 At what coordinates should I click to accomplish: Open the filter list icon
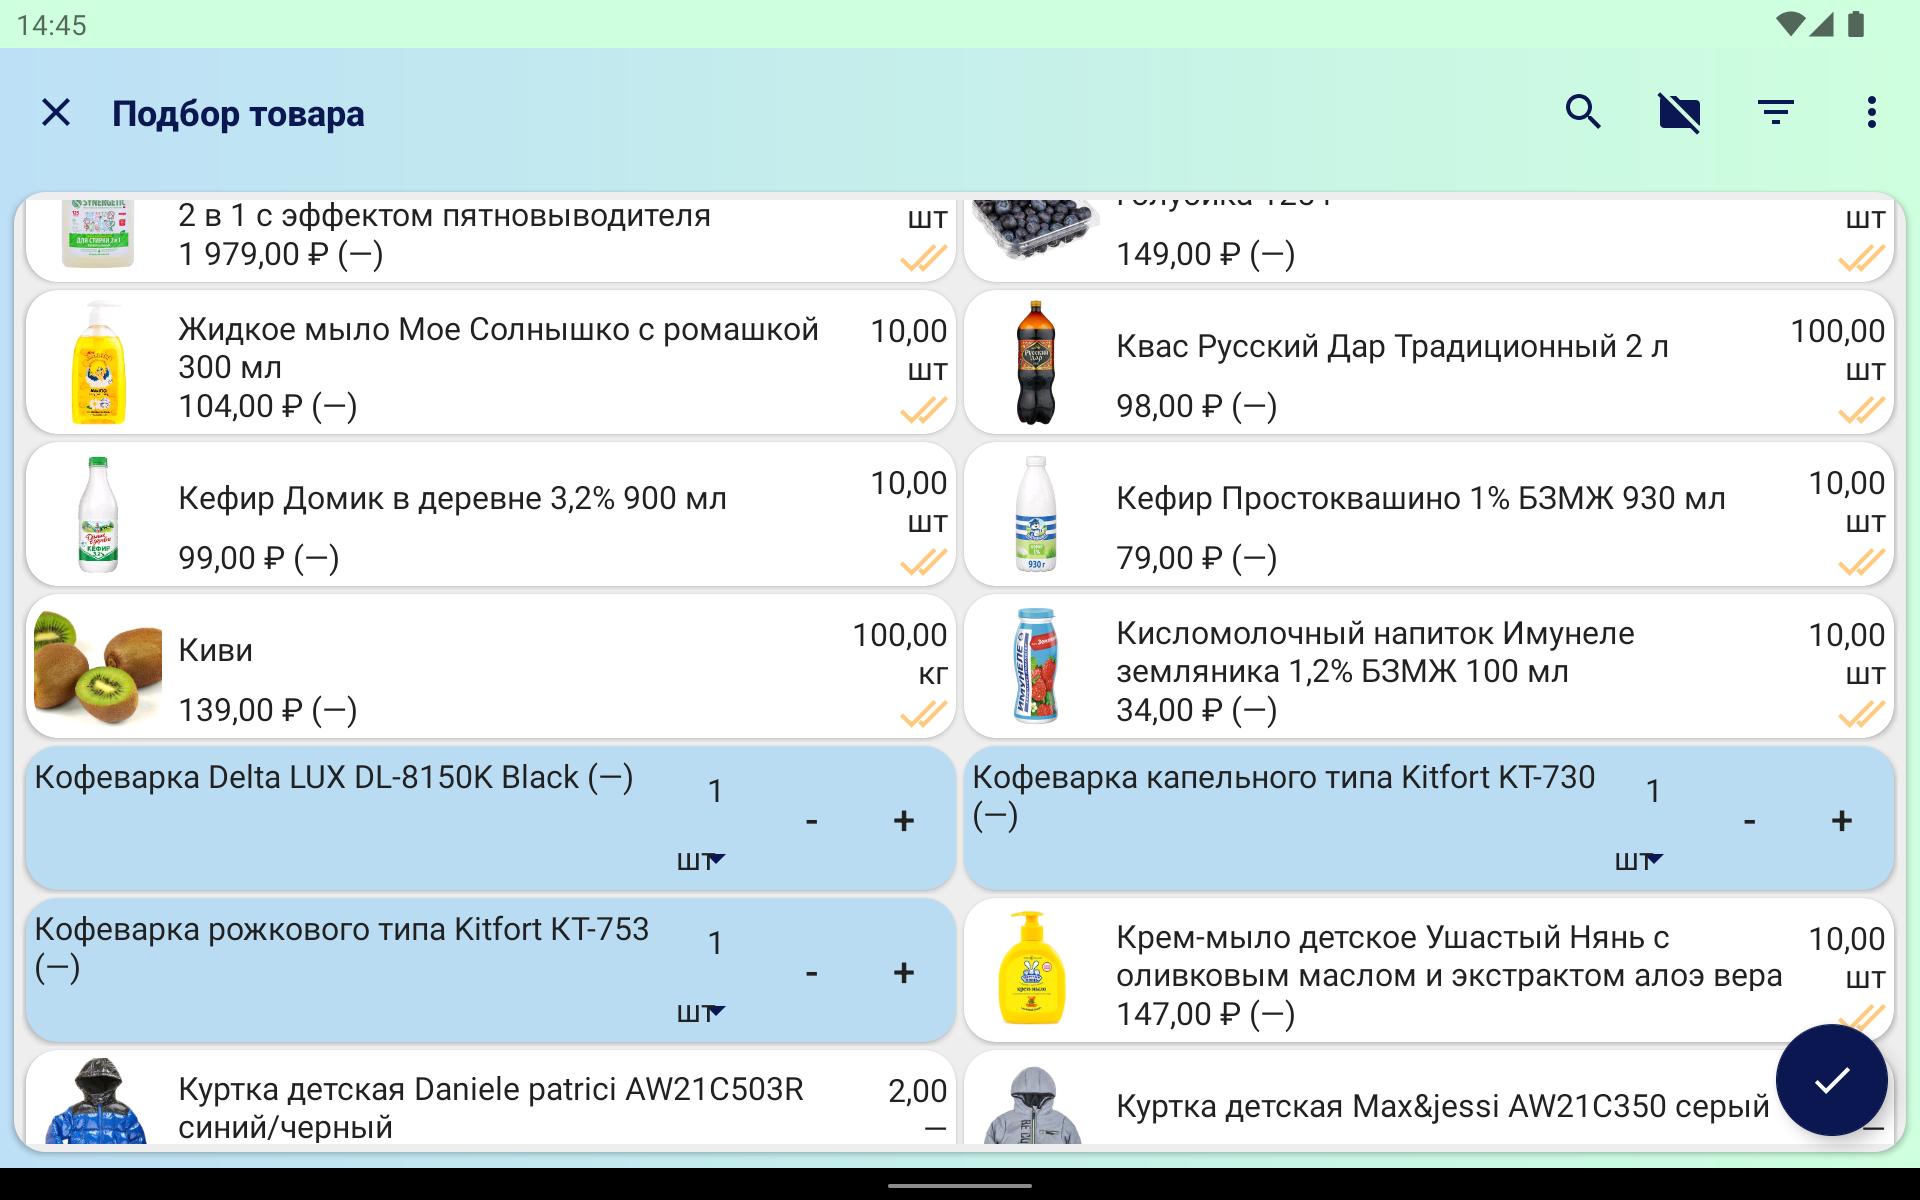click(1775, 112)
